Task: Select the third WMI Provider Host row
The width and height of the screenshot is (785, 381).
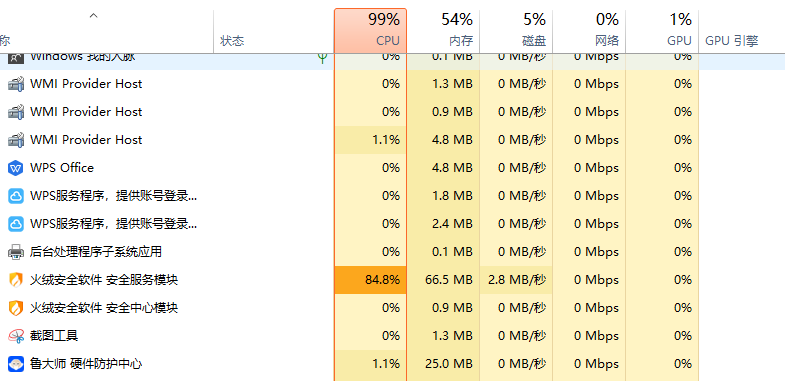Action: (x=392, y=140)
